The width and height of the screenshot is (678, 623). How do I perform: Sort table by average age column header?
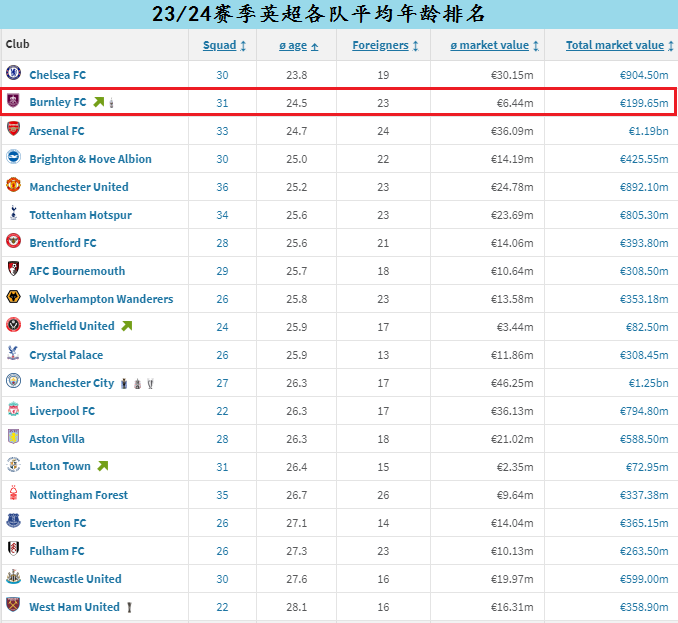[x=299, y=45]
